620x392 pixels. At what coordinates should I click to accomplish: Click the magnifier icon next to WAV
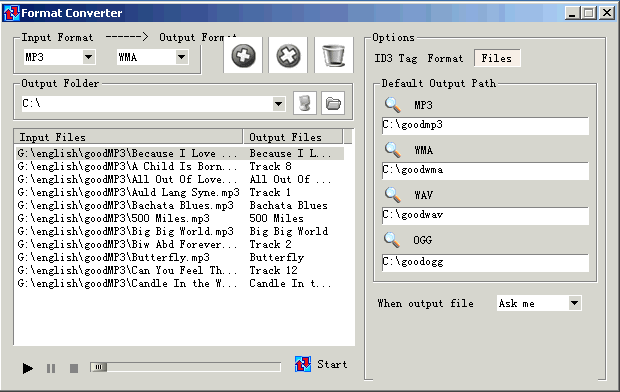(x=392, y=195)
